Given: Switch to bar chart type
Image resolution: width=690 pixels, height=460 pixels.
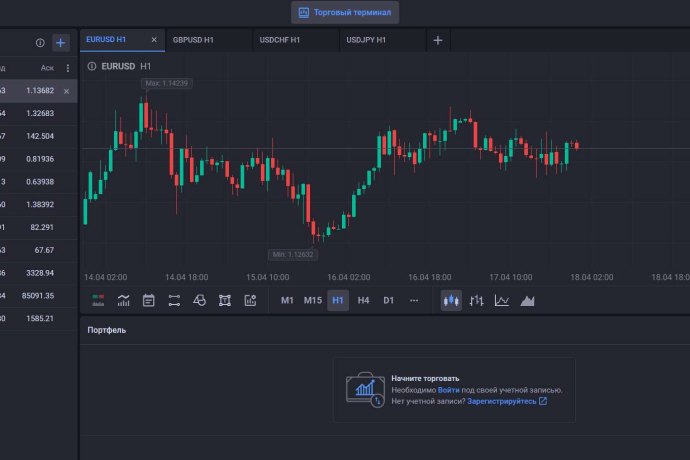Looking at the screenshot, I should click(x=477, y=301).
